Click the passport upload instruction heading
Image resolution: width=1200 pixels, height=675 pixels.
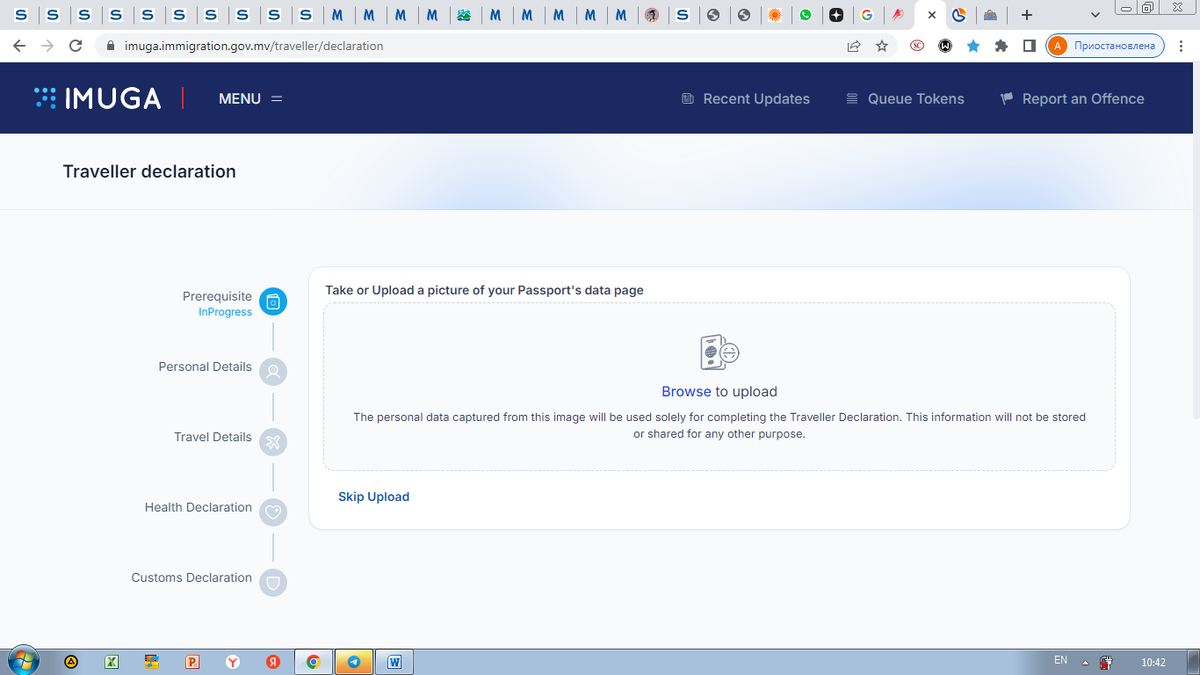coord(484,290)
